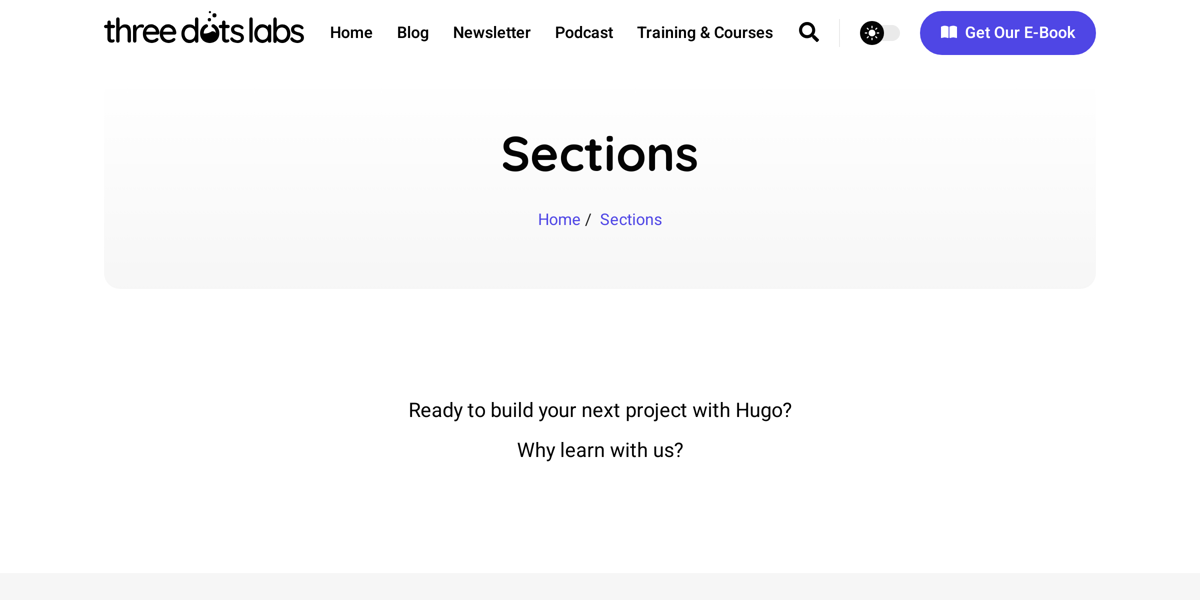Click the Sections breadcrumb link
This screenshot has height=600, width=1200.
630,219
